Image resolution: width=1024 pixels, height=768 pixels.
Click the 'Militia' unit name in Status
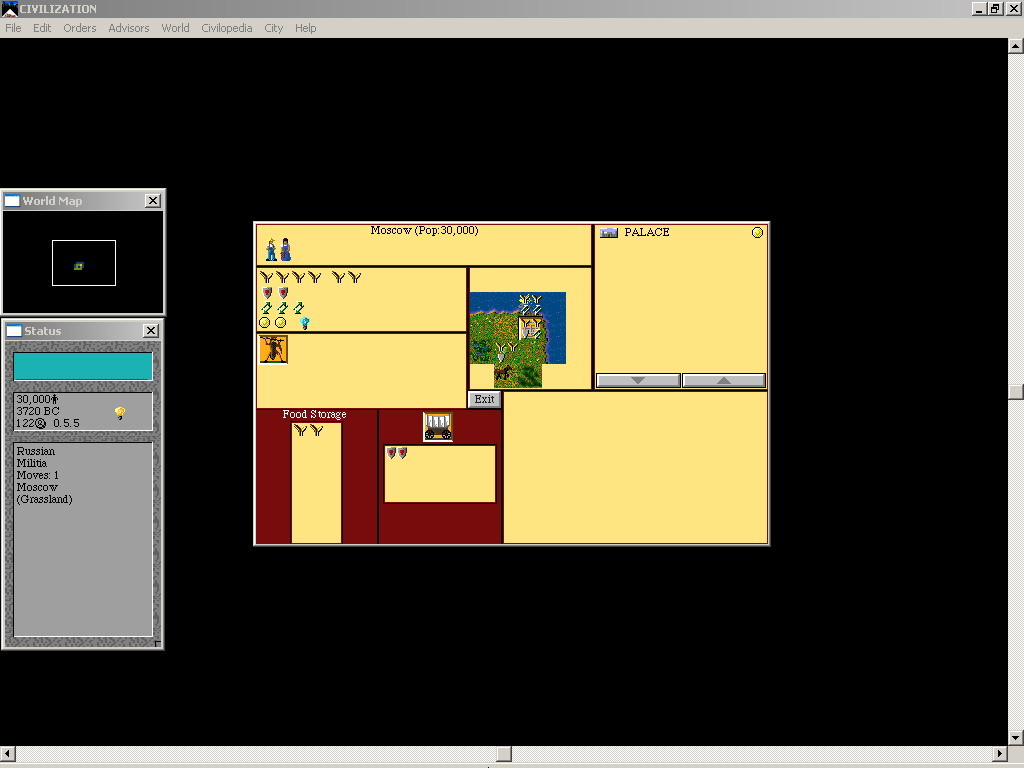32,463
